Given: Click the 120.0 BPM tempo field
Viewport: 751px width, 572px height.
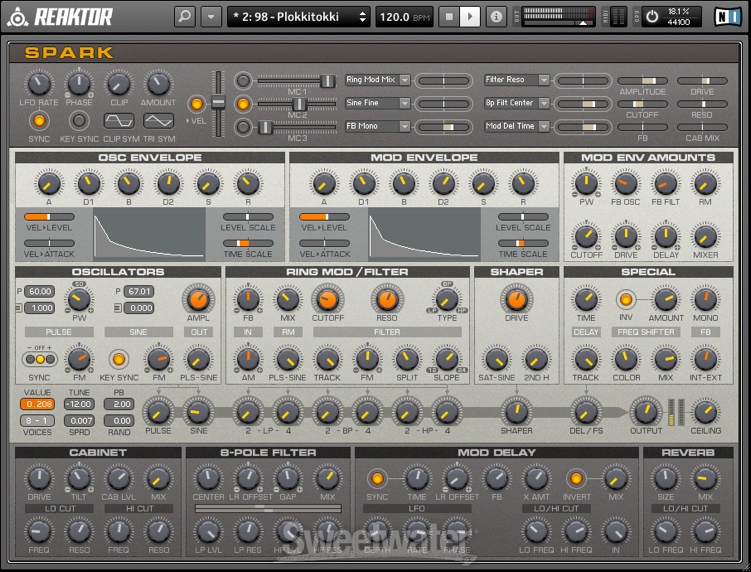Looking at the screenshot, I should click(404, 17).
